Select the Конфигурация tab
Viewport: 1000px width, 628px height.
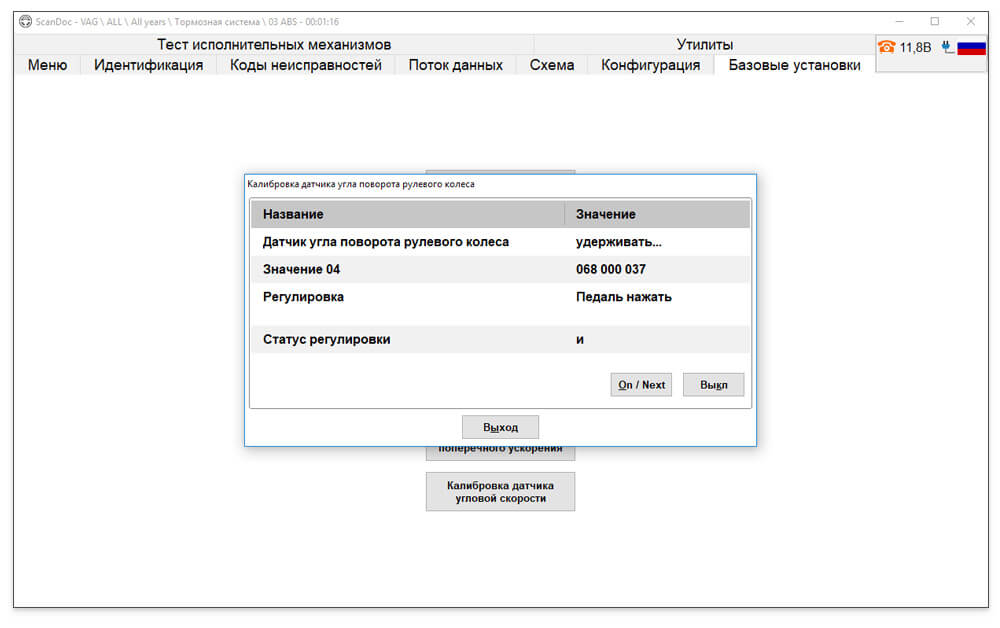point(651,65)
